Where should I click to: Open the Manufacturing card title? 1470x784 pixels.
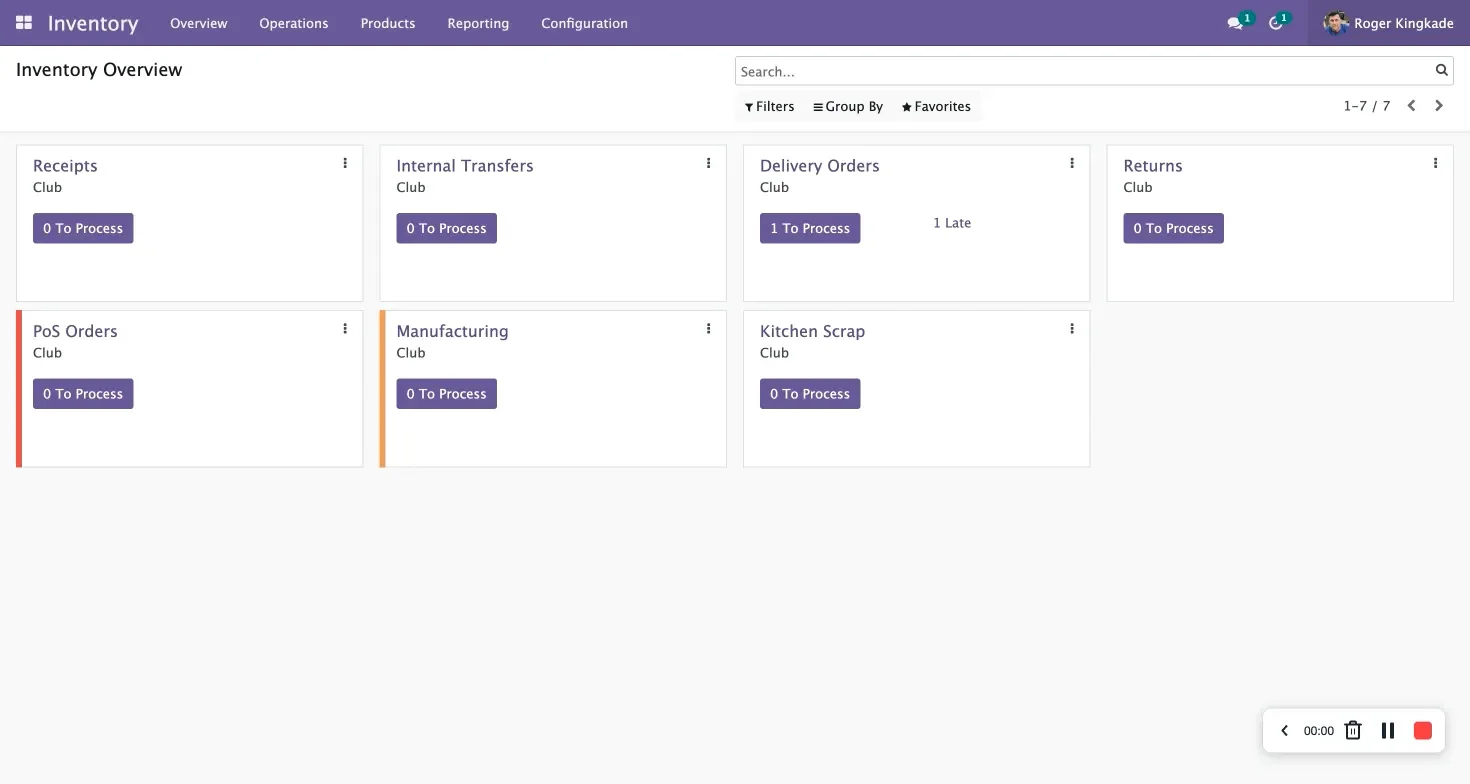pyautogui.click(x=452, y=331)
